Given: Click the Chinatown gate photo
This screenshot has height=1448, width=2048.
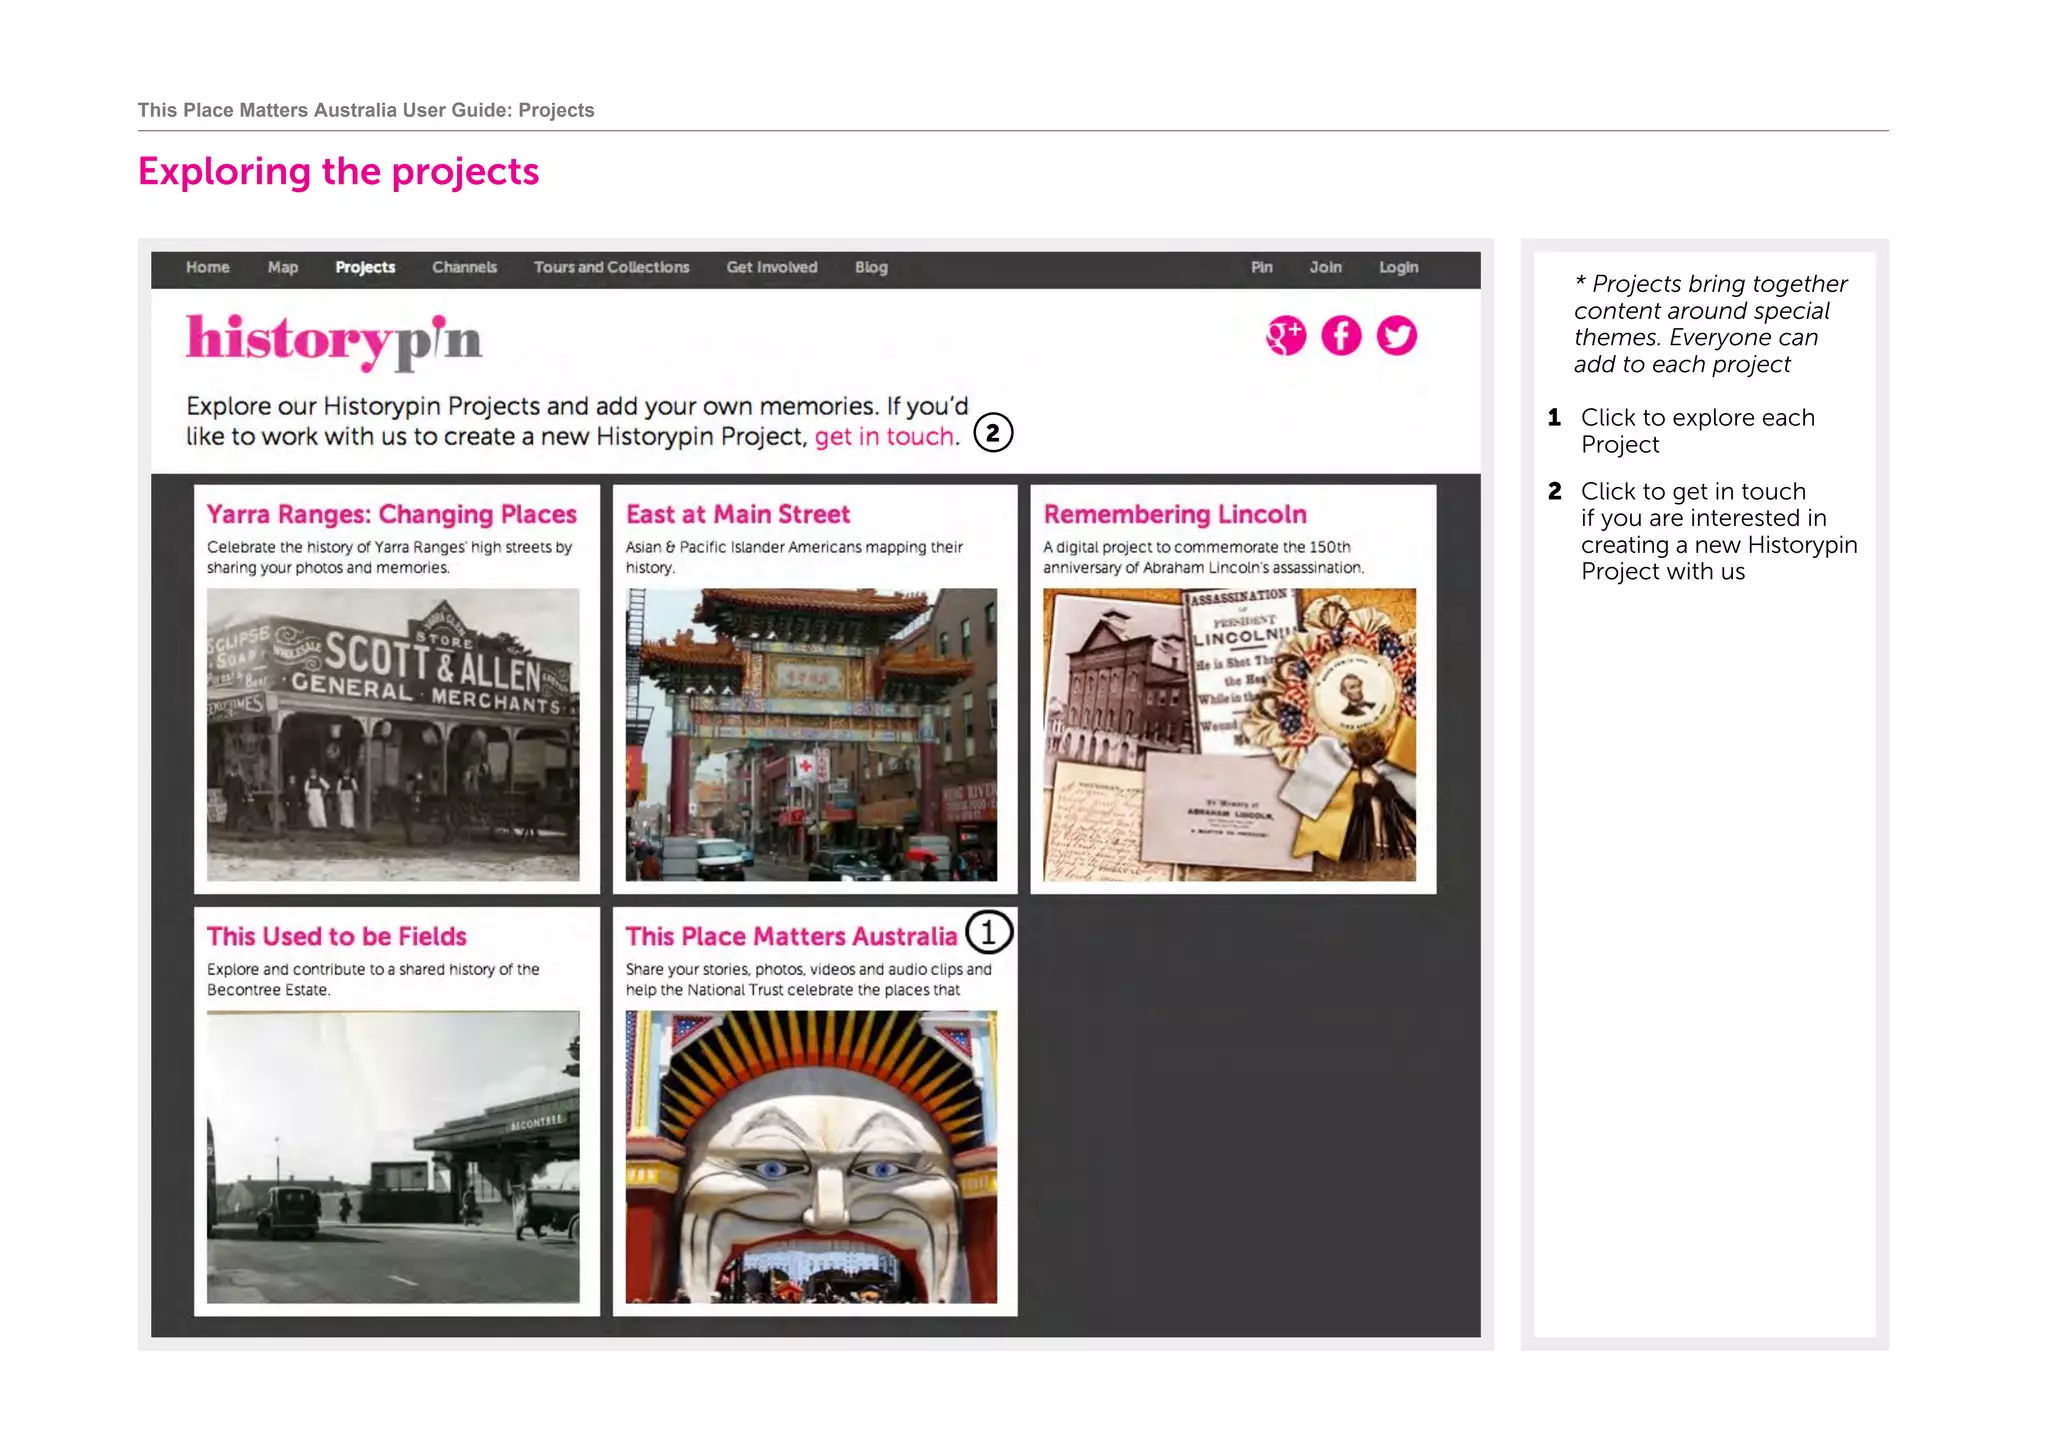Looking at the screenshot, I should click(x=811, y=735).
